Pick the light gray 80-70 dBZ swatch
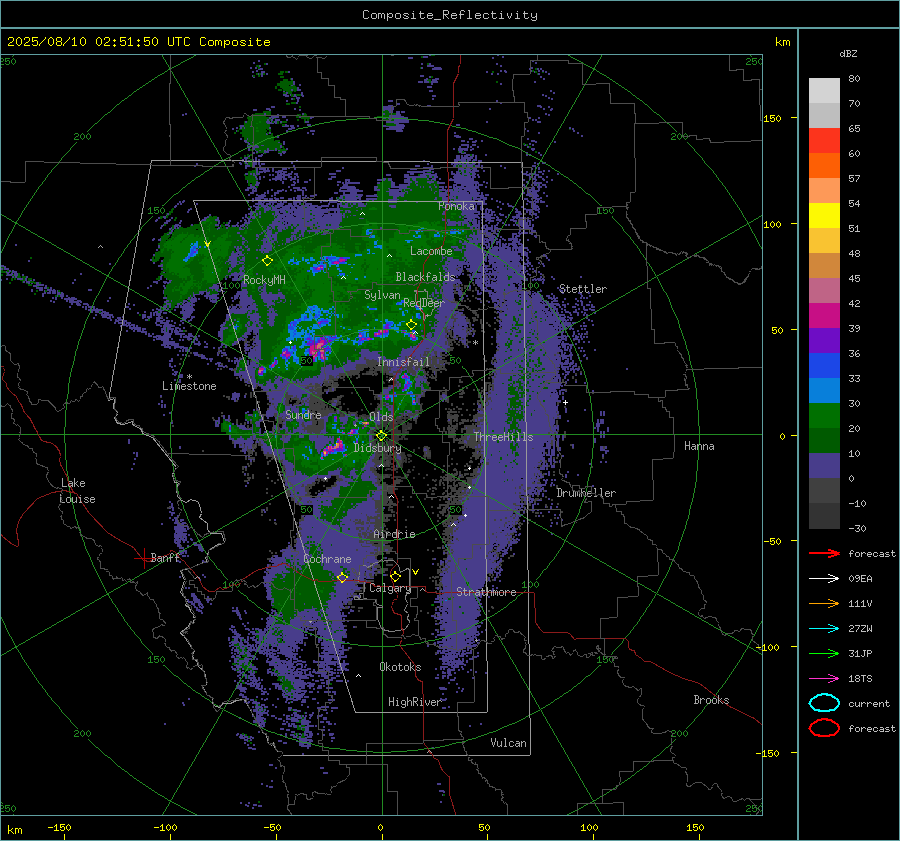 pos(824,91)
